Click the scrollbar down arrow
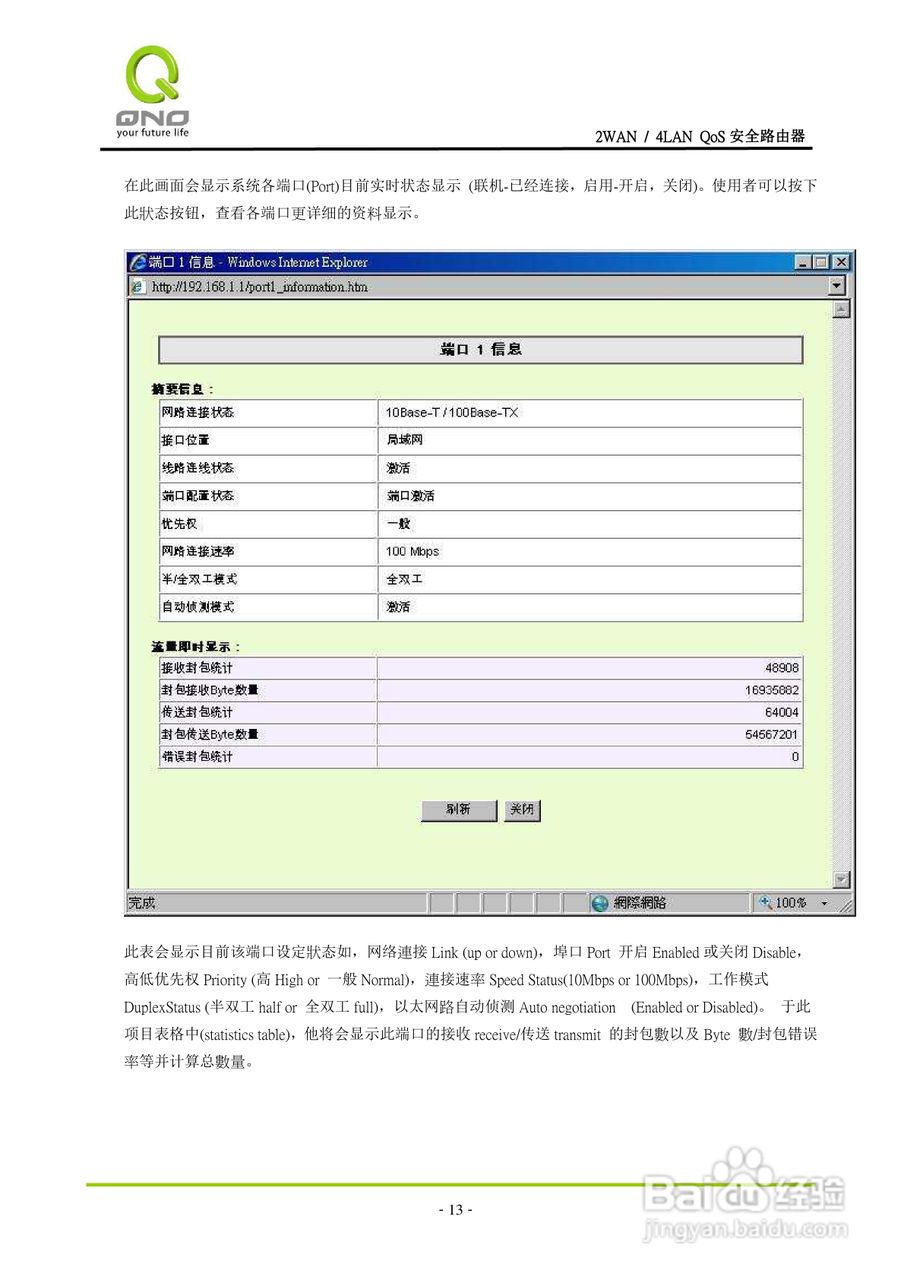 (x=842, y=880)
